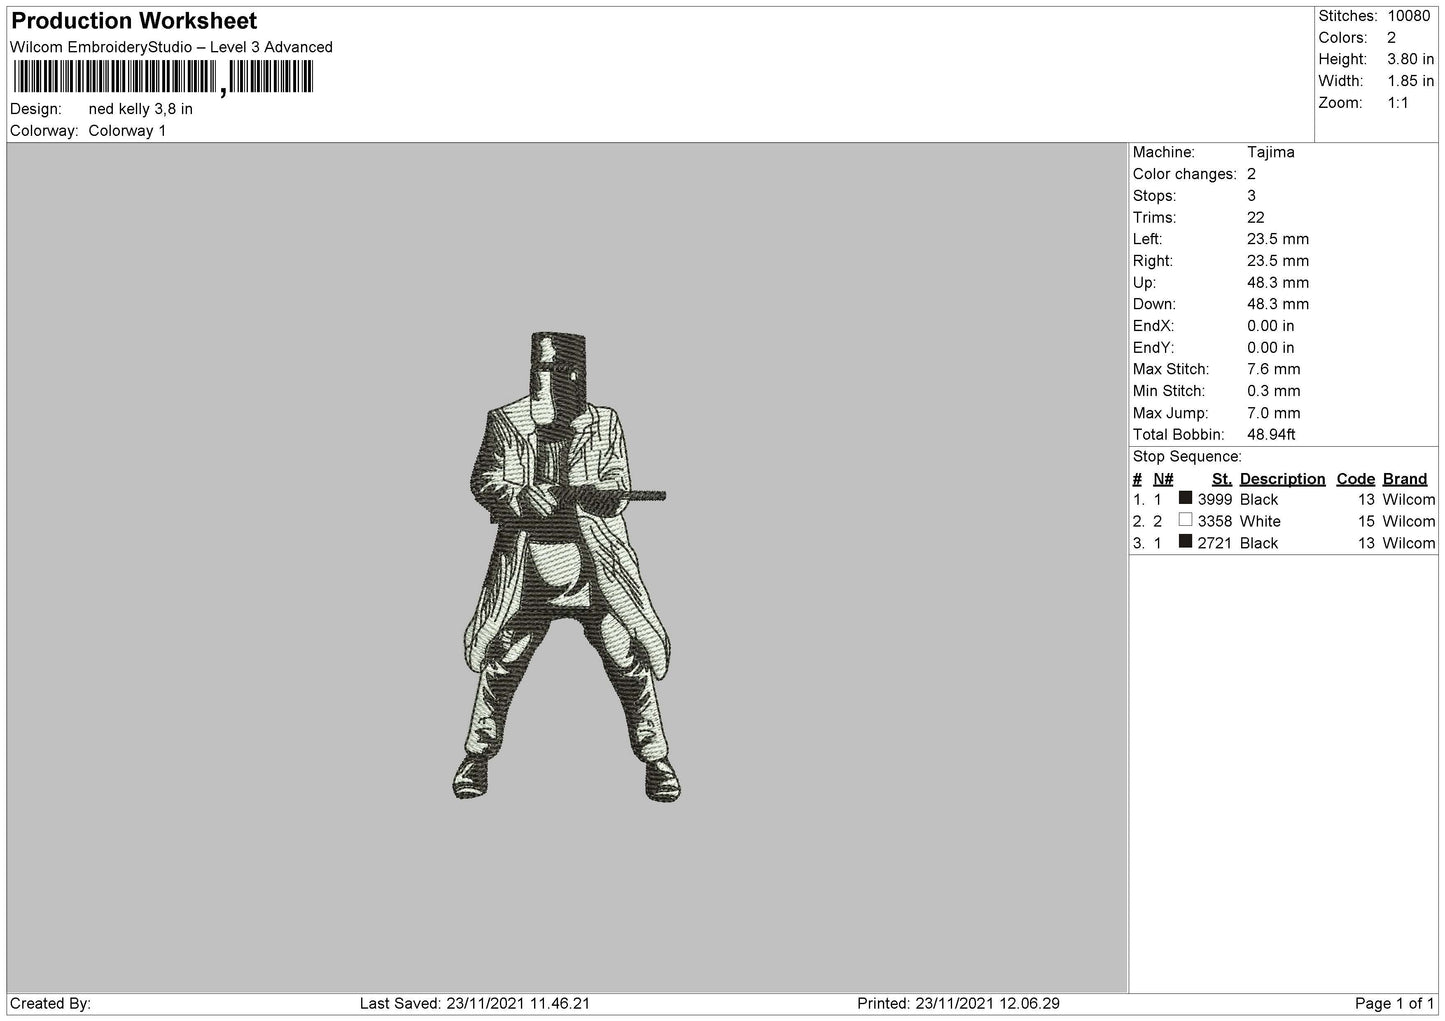Select the Max Jump value 7.0 mm
This screenshot has width=1445, height=1021.
pos(1274,413)
